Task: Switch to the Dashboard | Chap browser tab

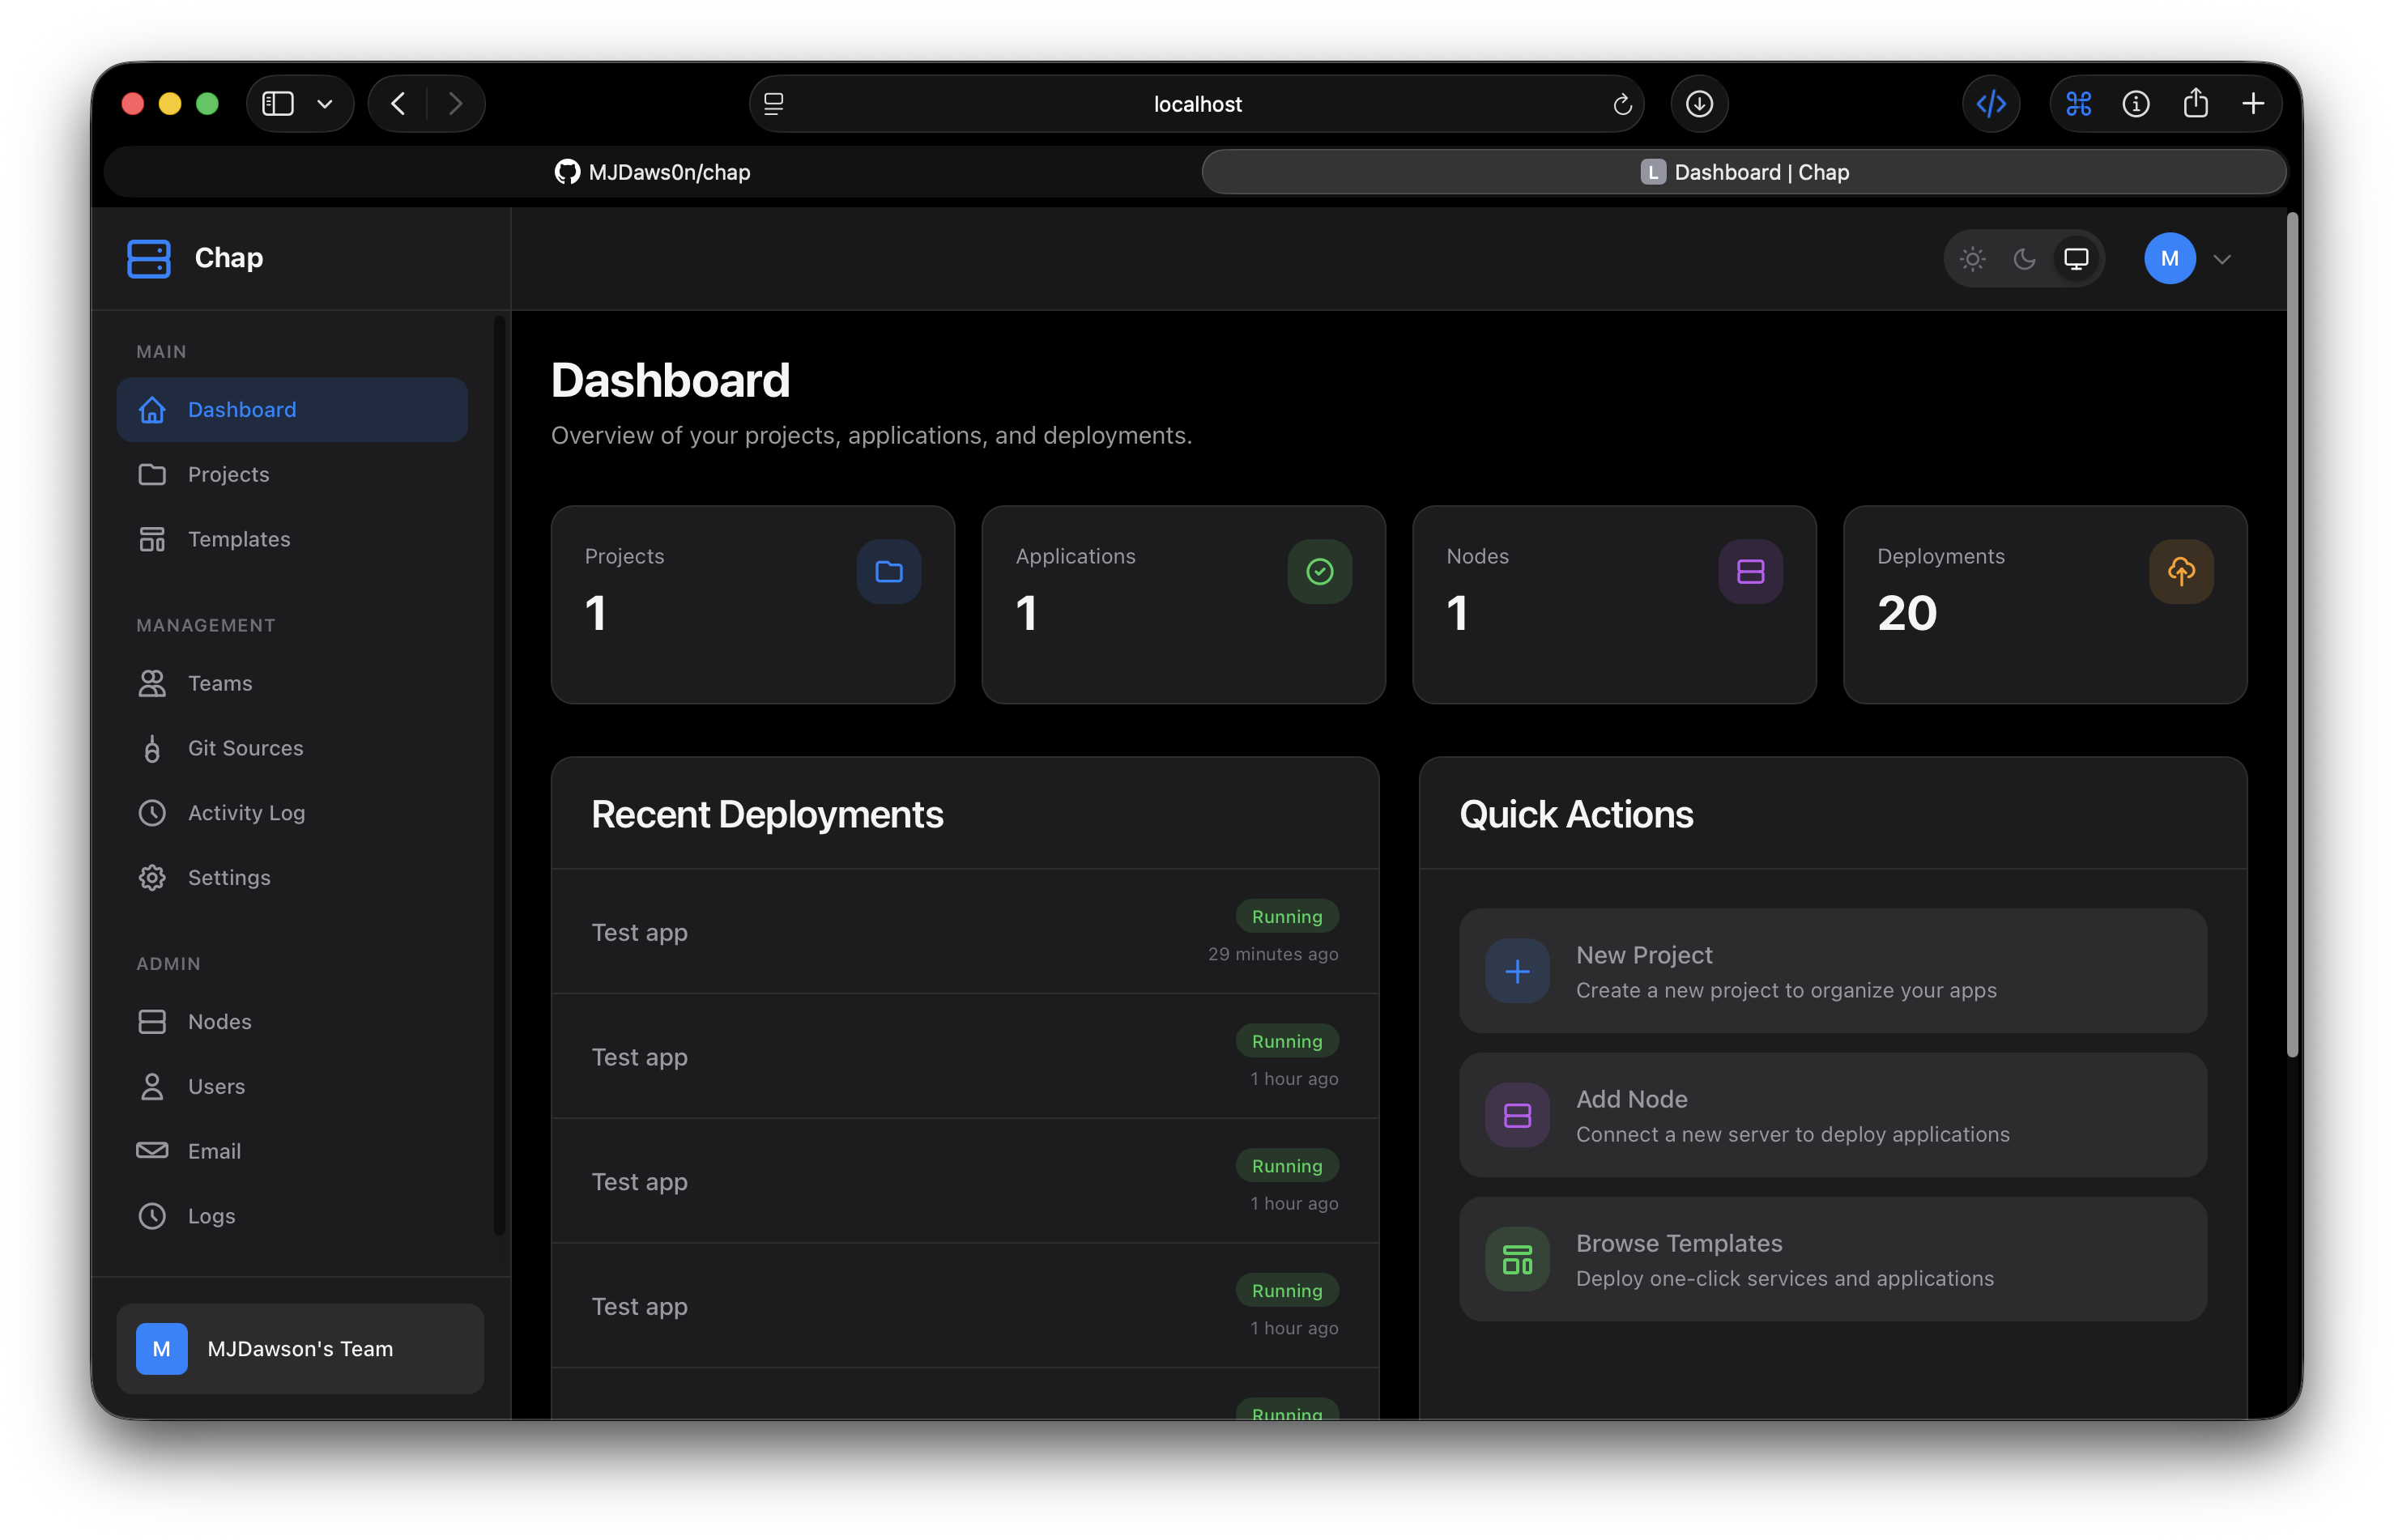Action: pos(1744,171)
